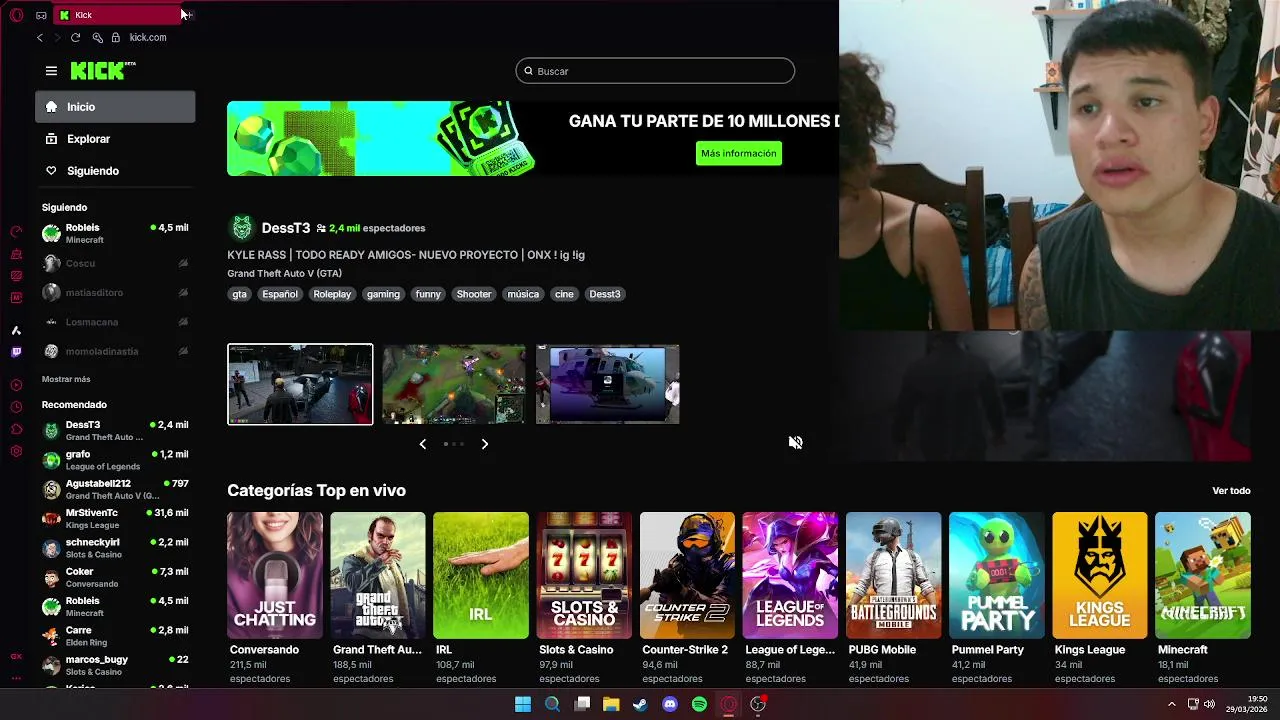
Task: Click the Kick logo
Action: click(x=103, y=70)
